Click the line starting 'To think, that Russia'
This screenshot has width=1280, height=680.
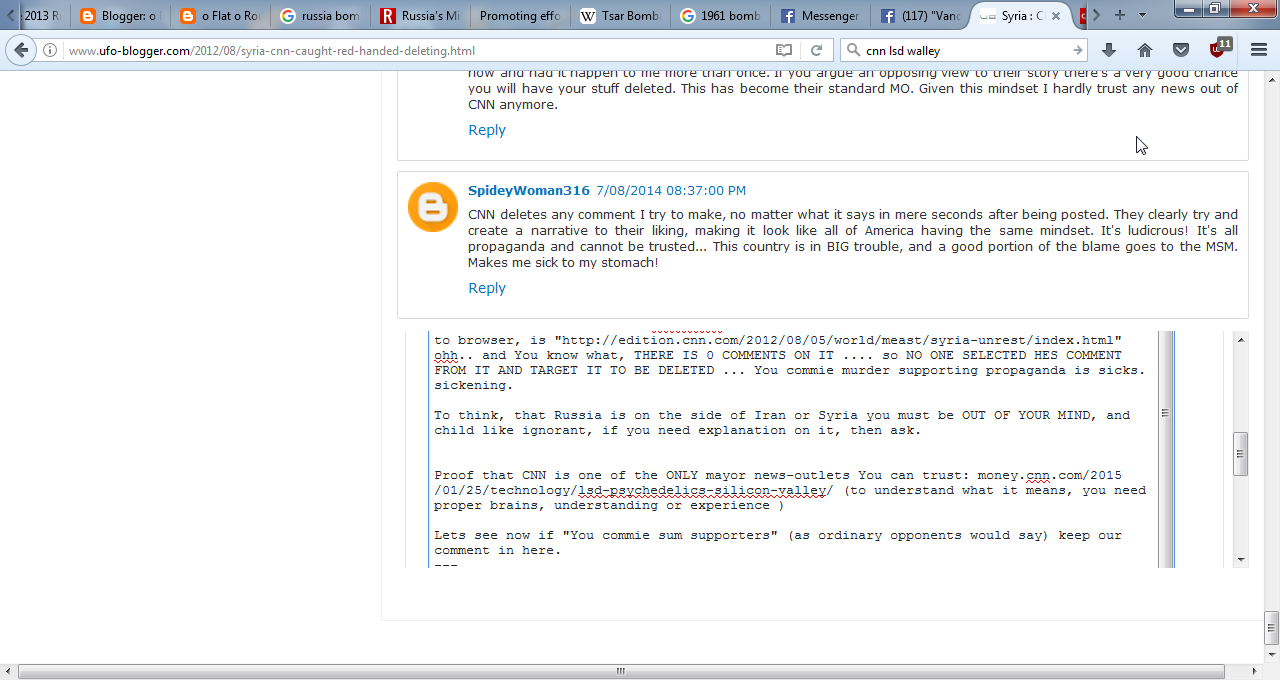pyautogui.click(x=782, y=415)
